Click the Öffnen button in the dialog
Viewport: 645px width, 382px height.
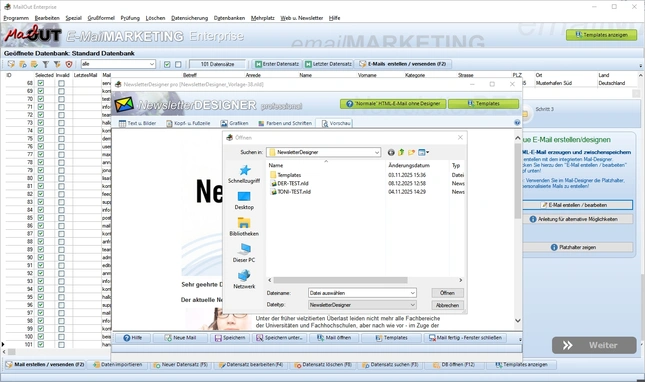click(448, 293)
